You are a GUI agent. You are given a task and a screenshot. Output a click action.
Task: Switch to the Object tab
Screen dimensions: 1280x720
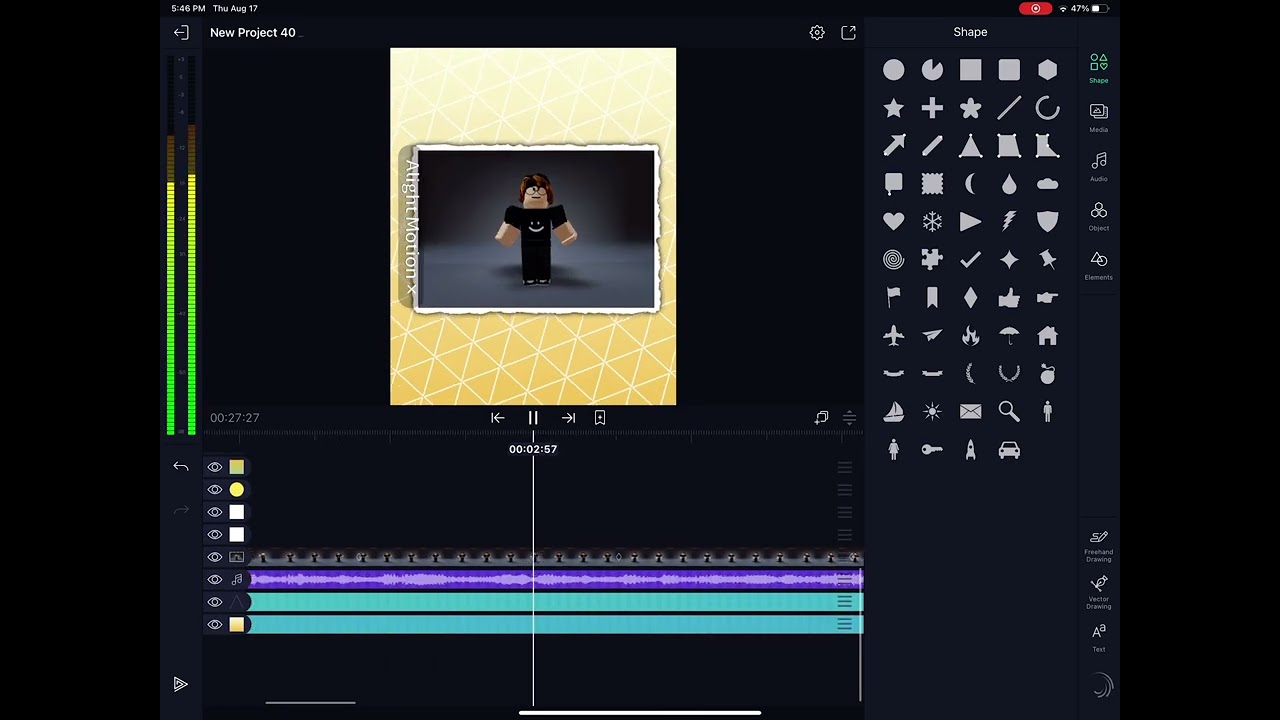tap(1098, 216)
